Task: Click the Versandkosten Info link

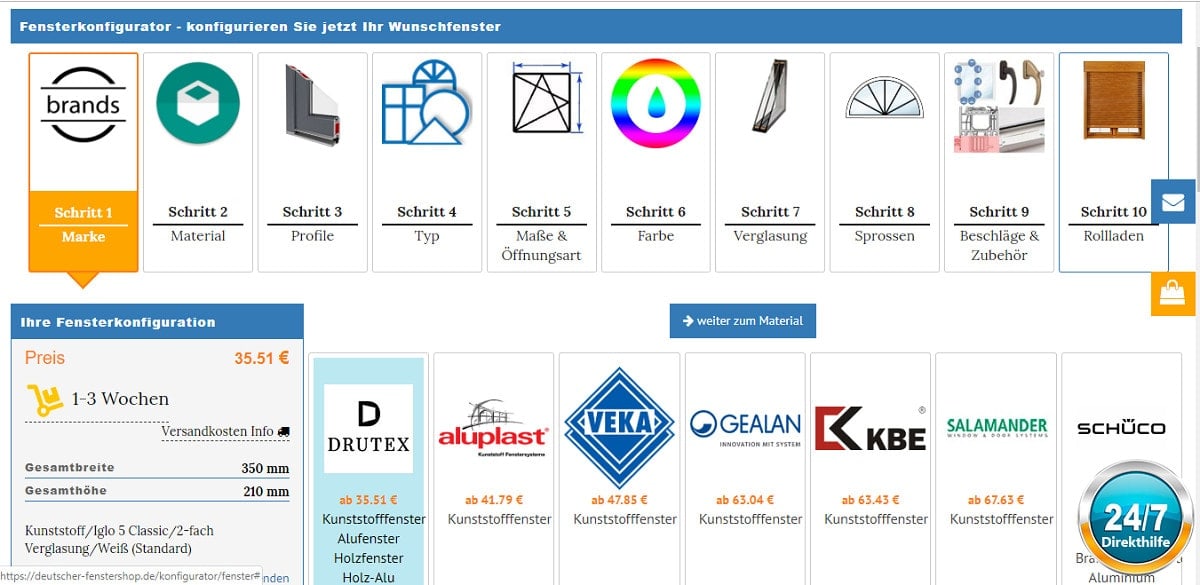Action: tap(217, 431)
